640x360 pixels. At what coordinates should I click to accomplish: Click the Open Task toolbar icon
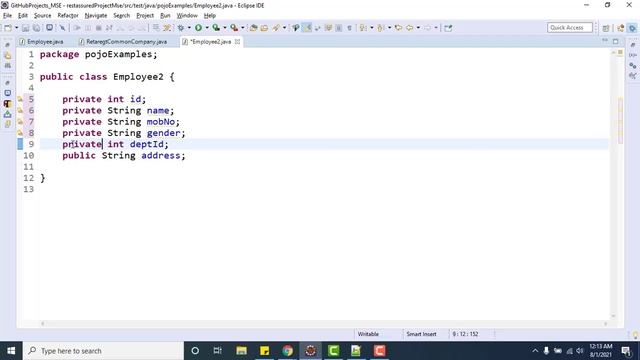tap(264, 28)
